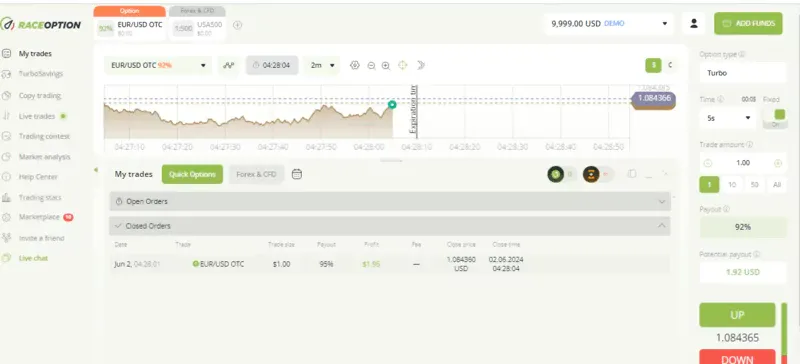800x364 pixels.
Task: Expand the Open Orders section
Action: (x=390, y=201)
